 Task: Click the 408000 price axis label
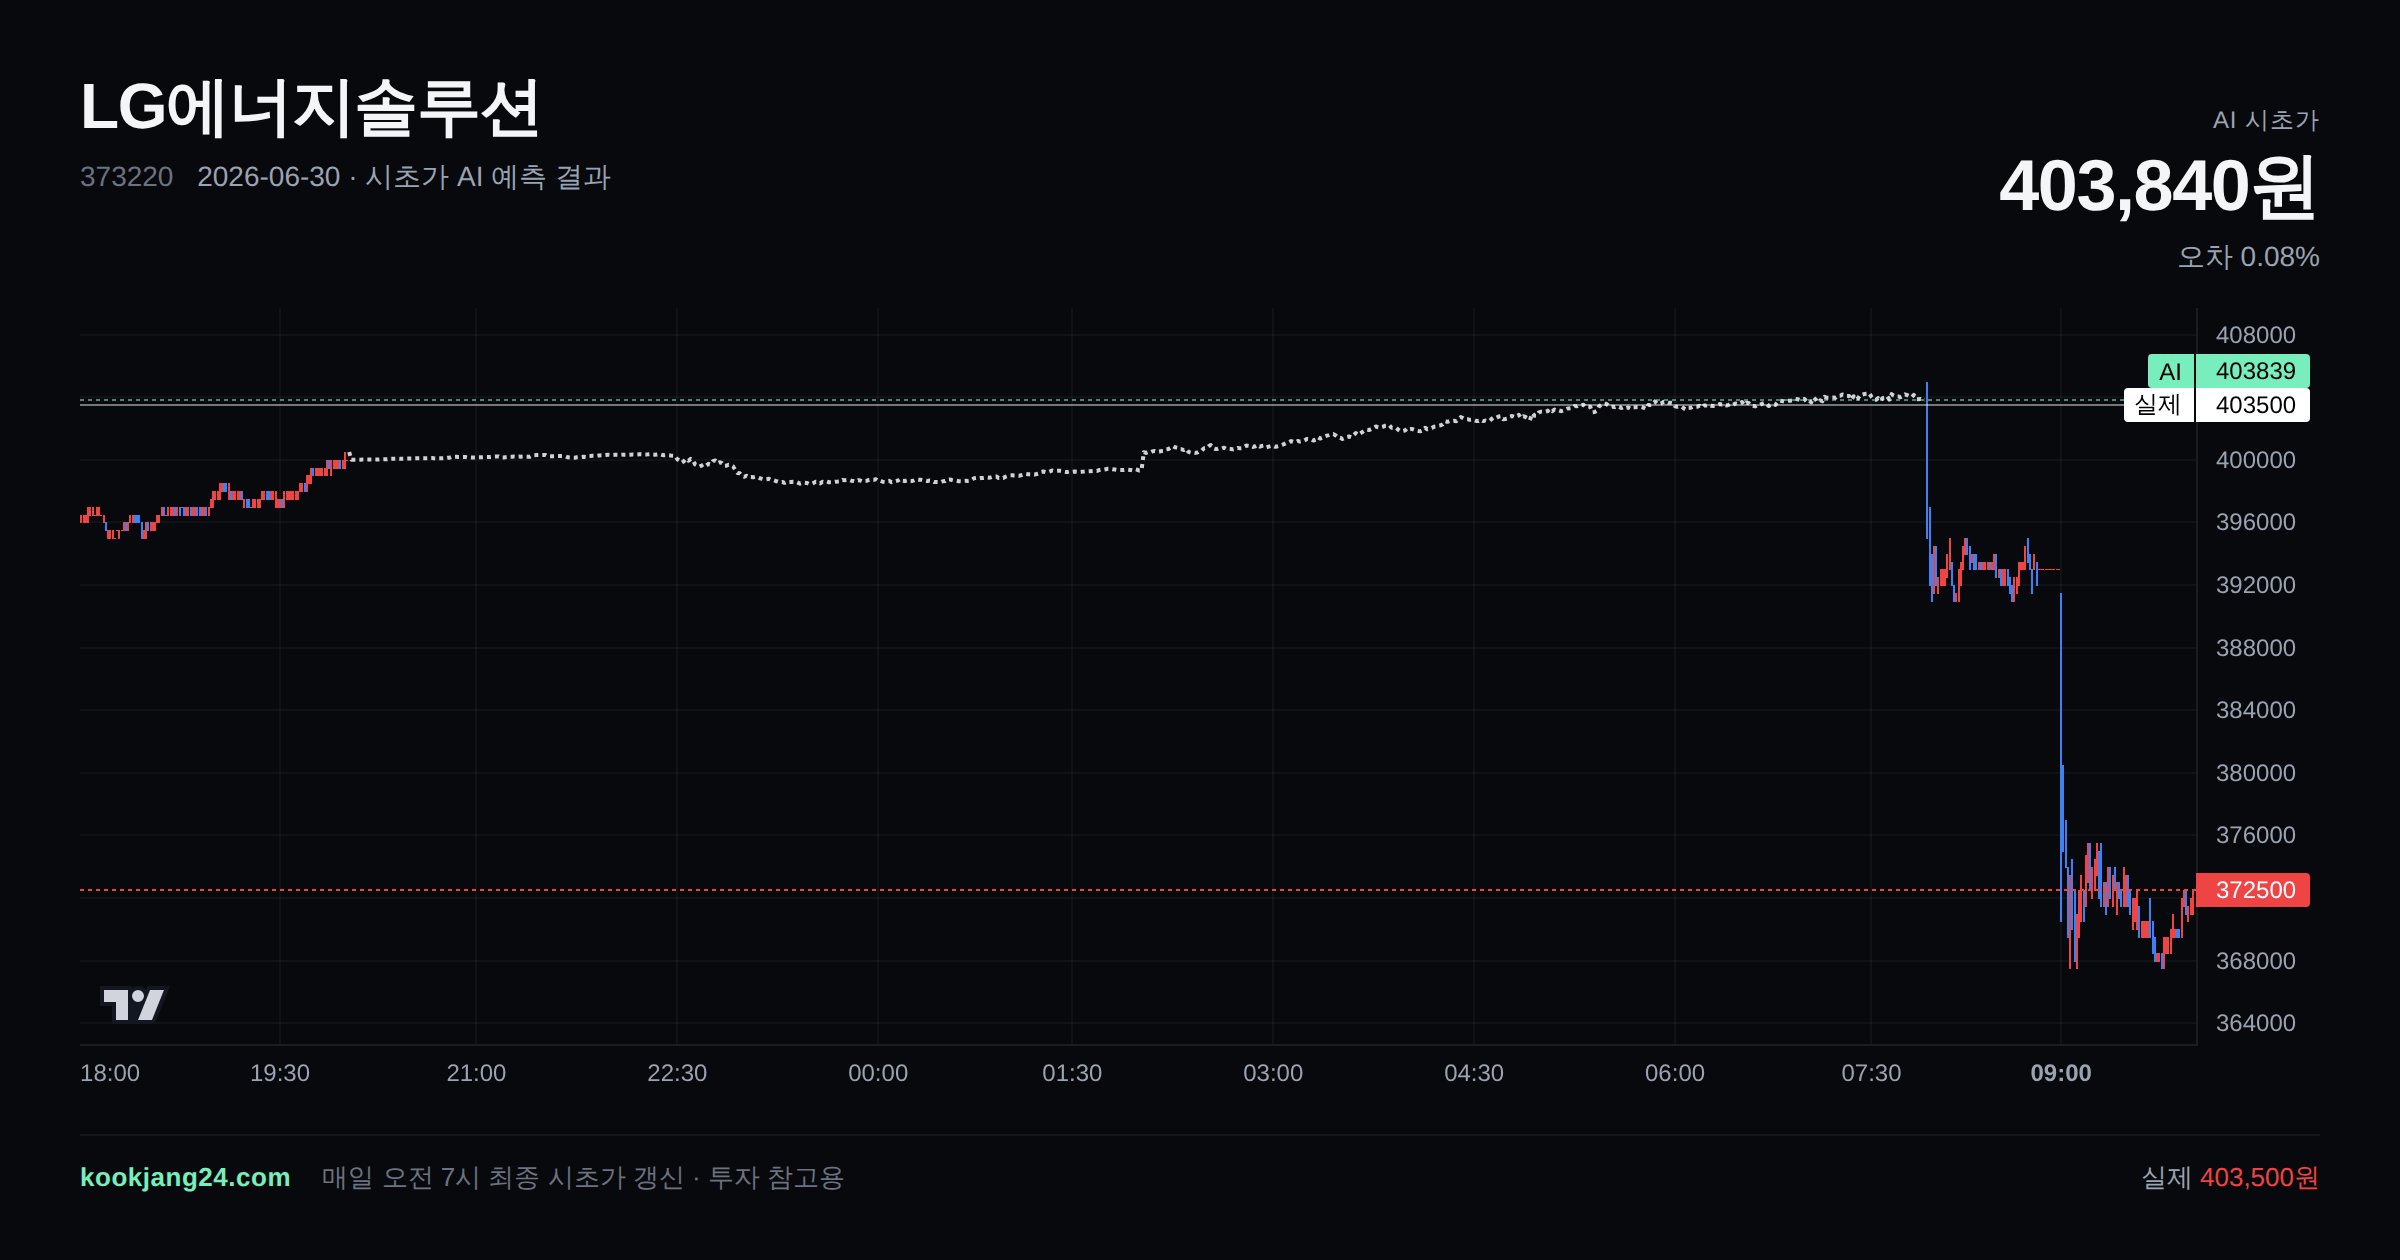(x=2255, y=335)
